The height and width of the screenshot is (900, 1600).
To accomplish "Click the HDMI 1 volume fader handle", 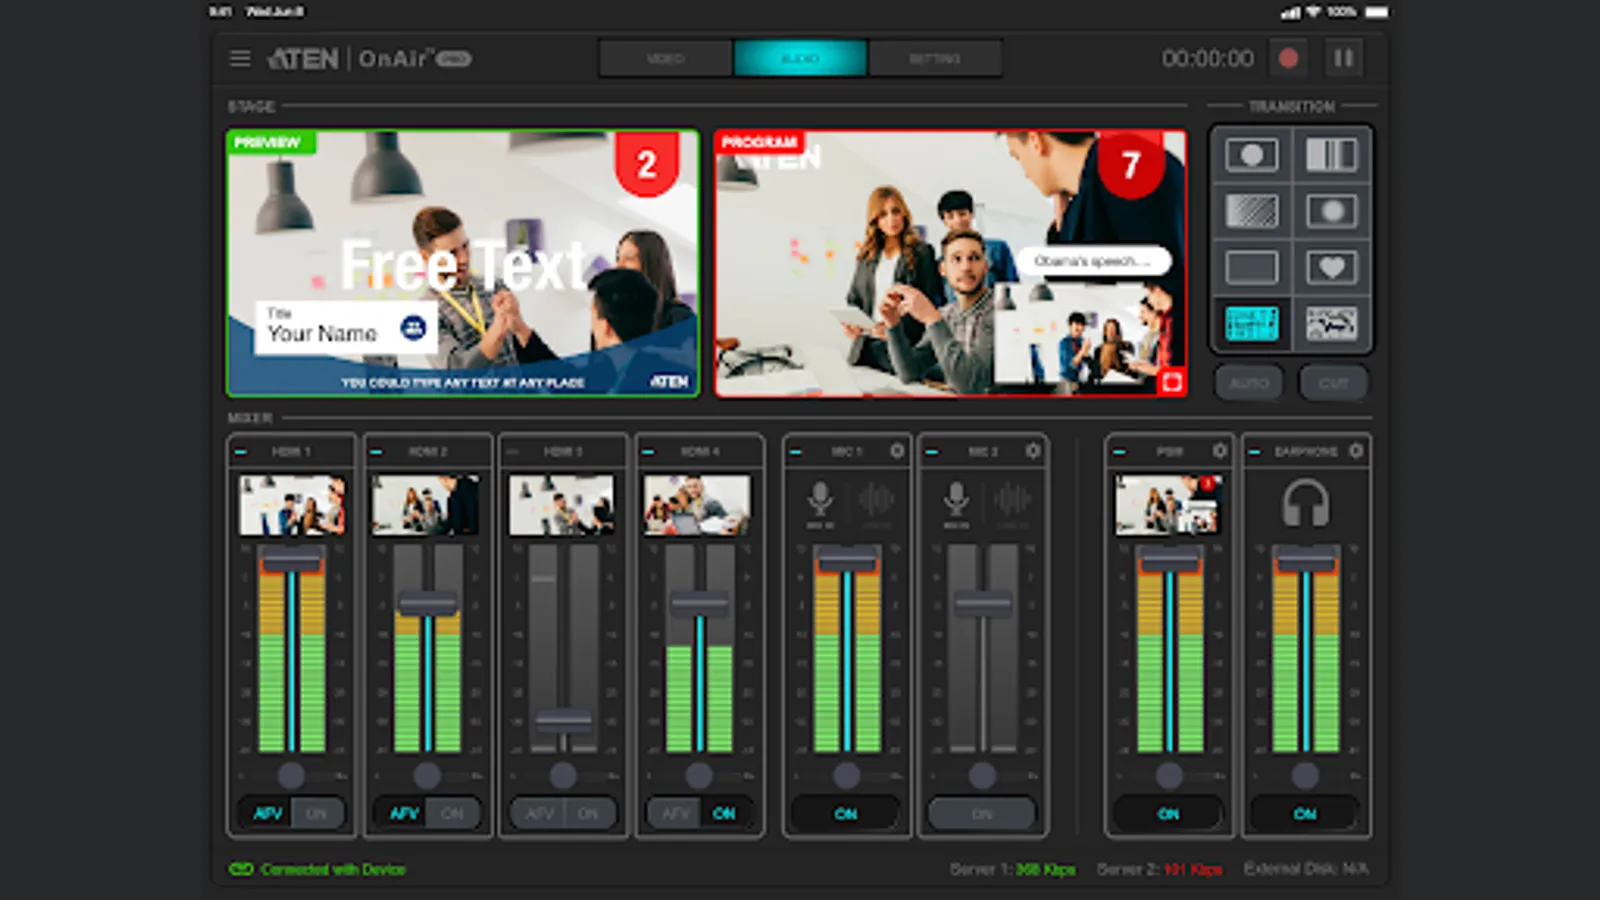I will click(291, 561).
